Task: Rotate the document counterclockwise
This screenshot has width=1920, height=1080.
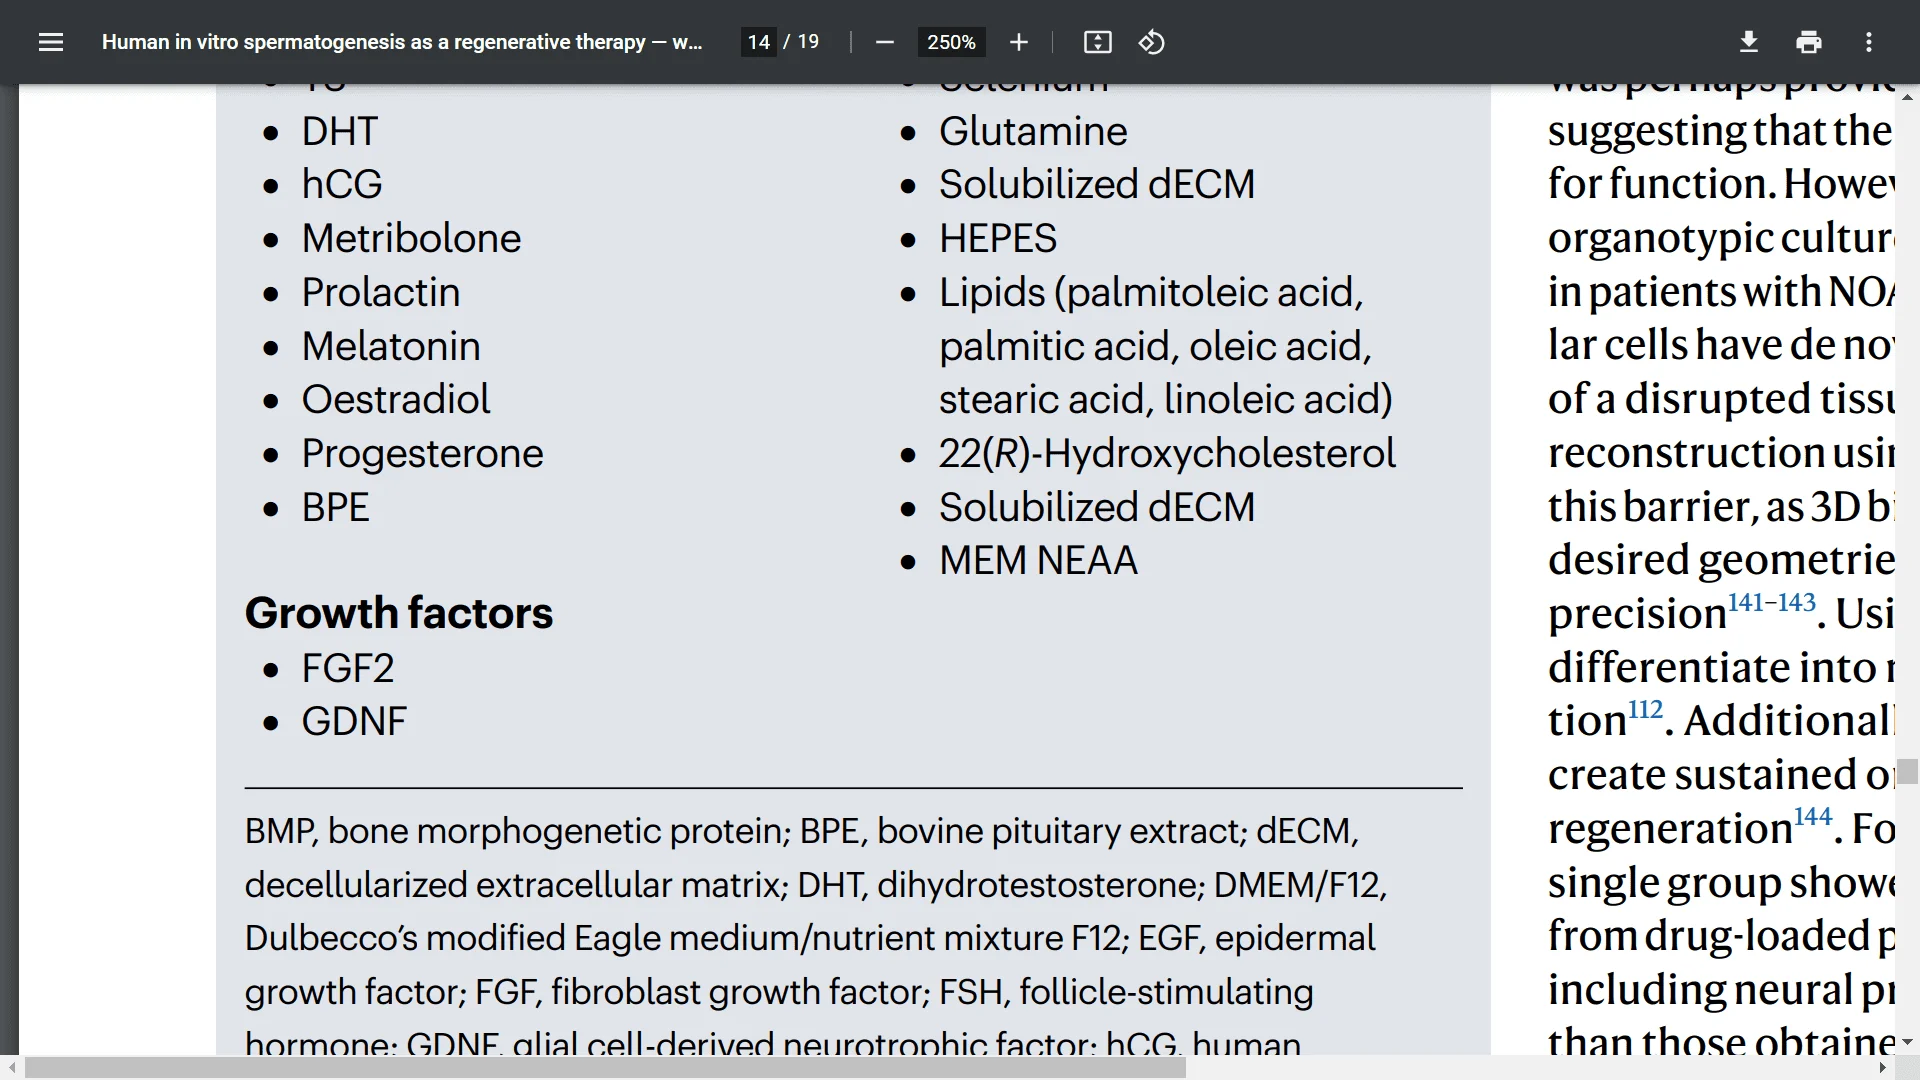Action: click(1151, 42)
